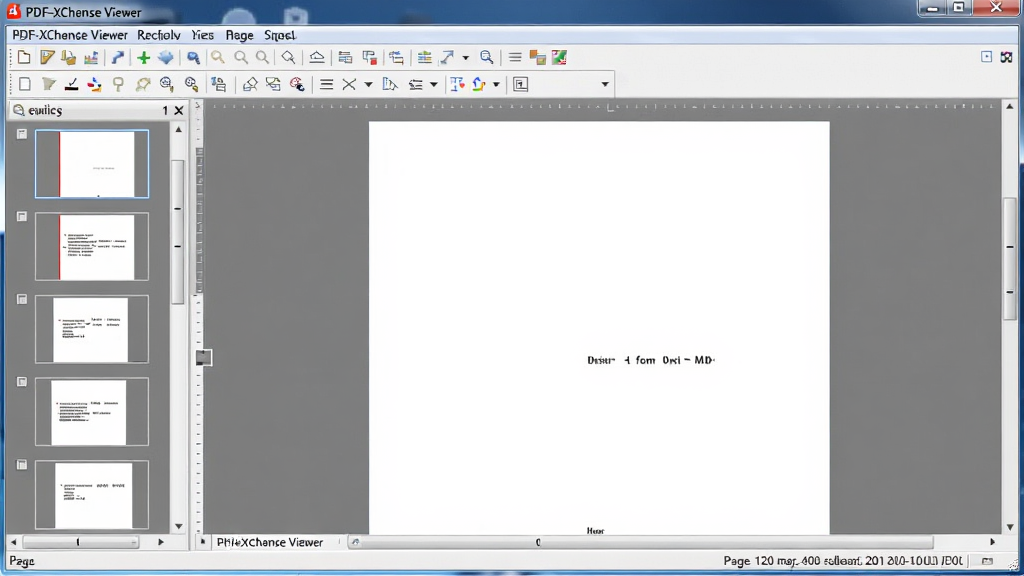This screenshot has height=576, width=1024.
Task: Tick the checkbox beside the second thumbnail
Action: point(22,216)
